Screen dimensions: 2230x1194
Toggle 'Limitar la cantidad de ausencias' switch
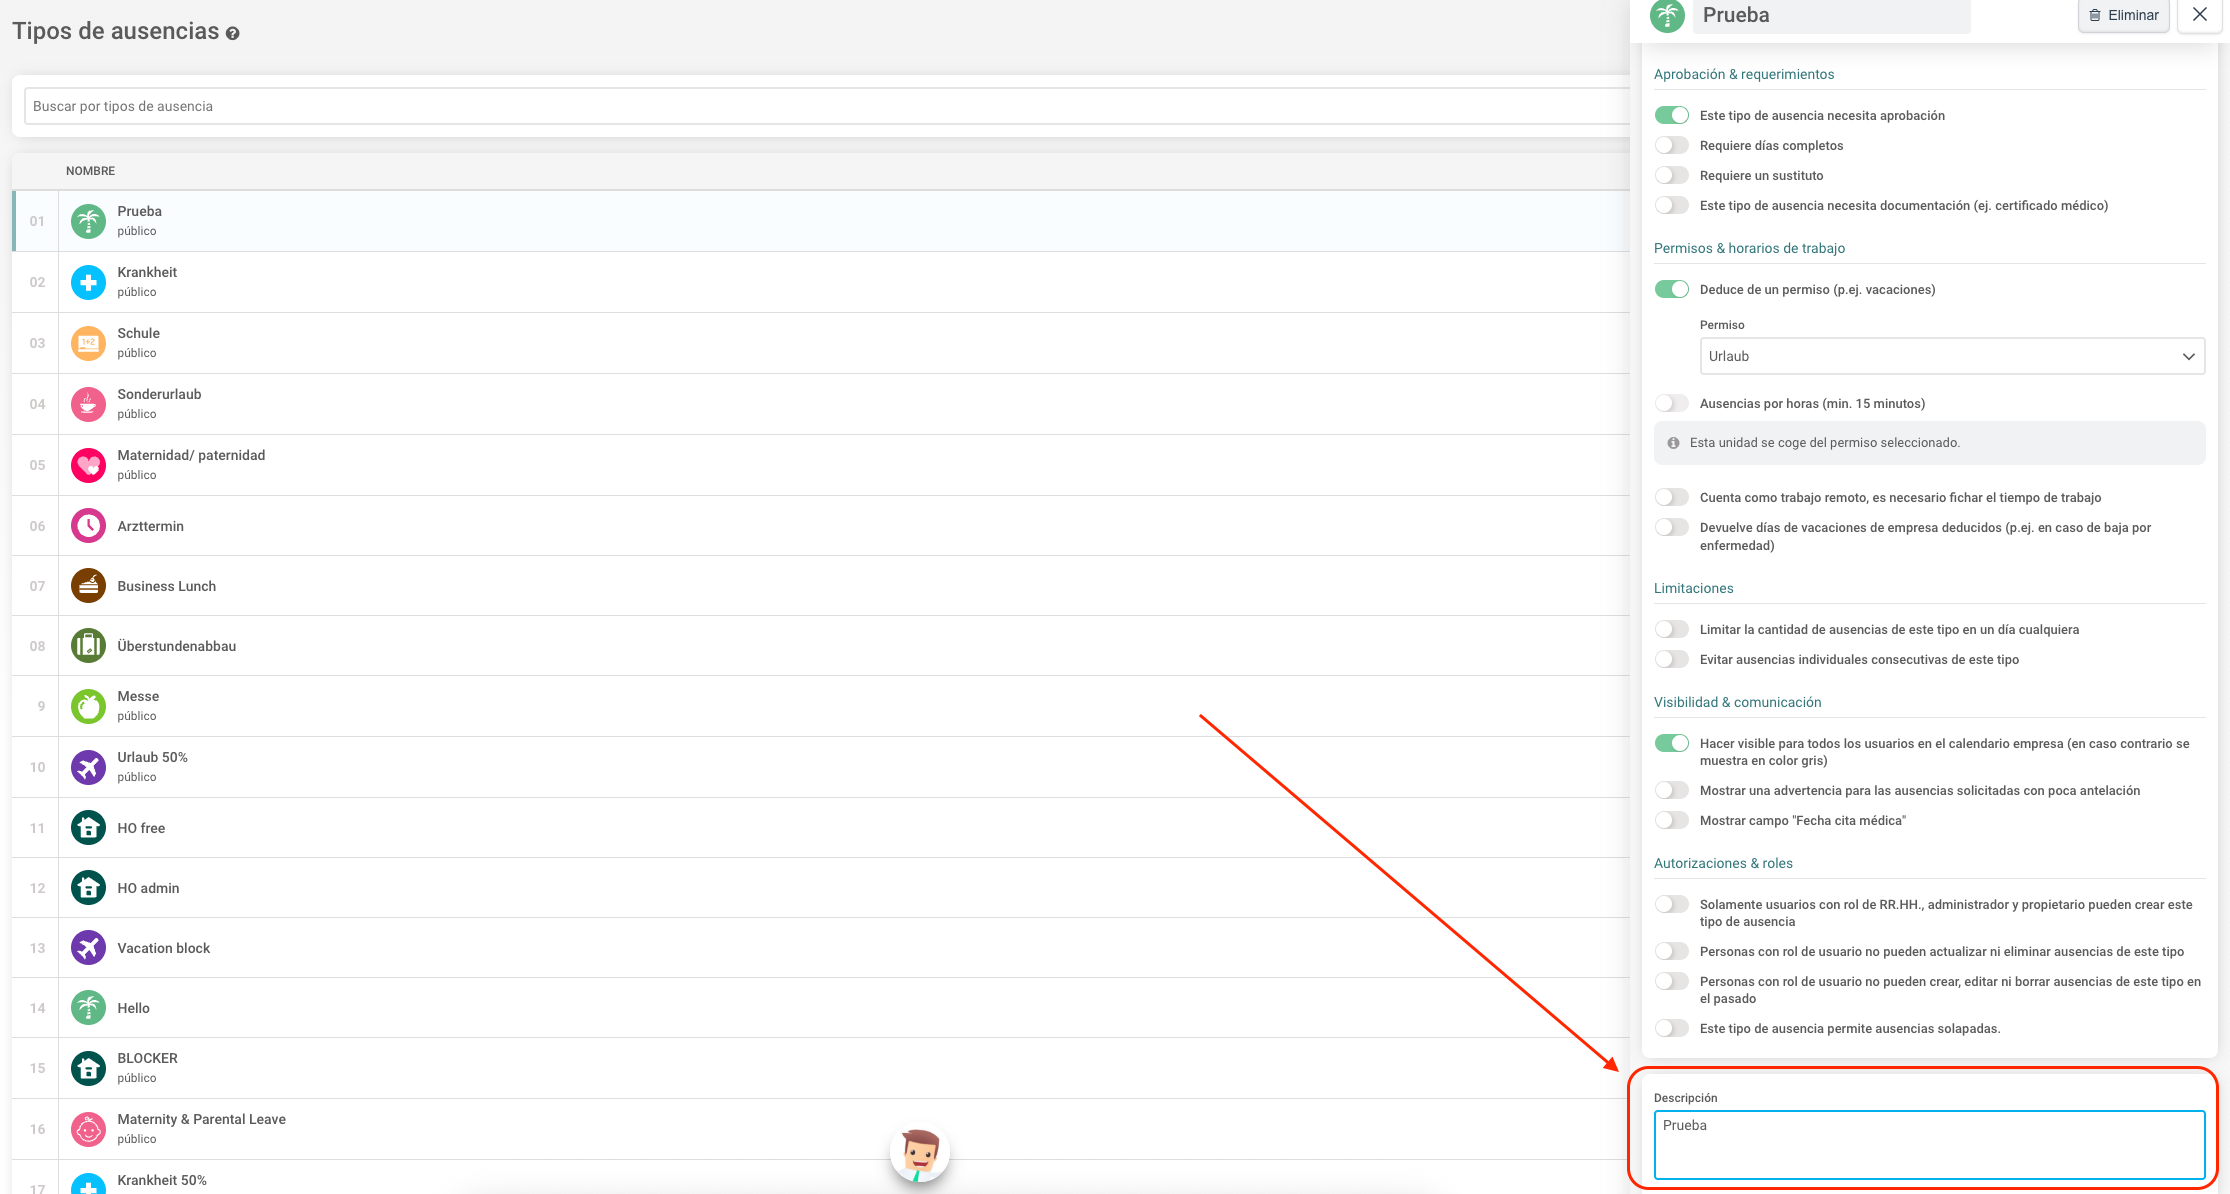pos(1672,630)
